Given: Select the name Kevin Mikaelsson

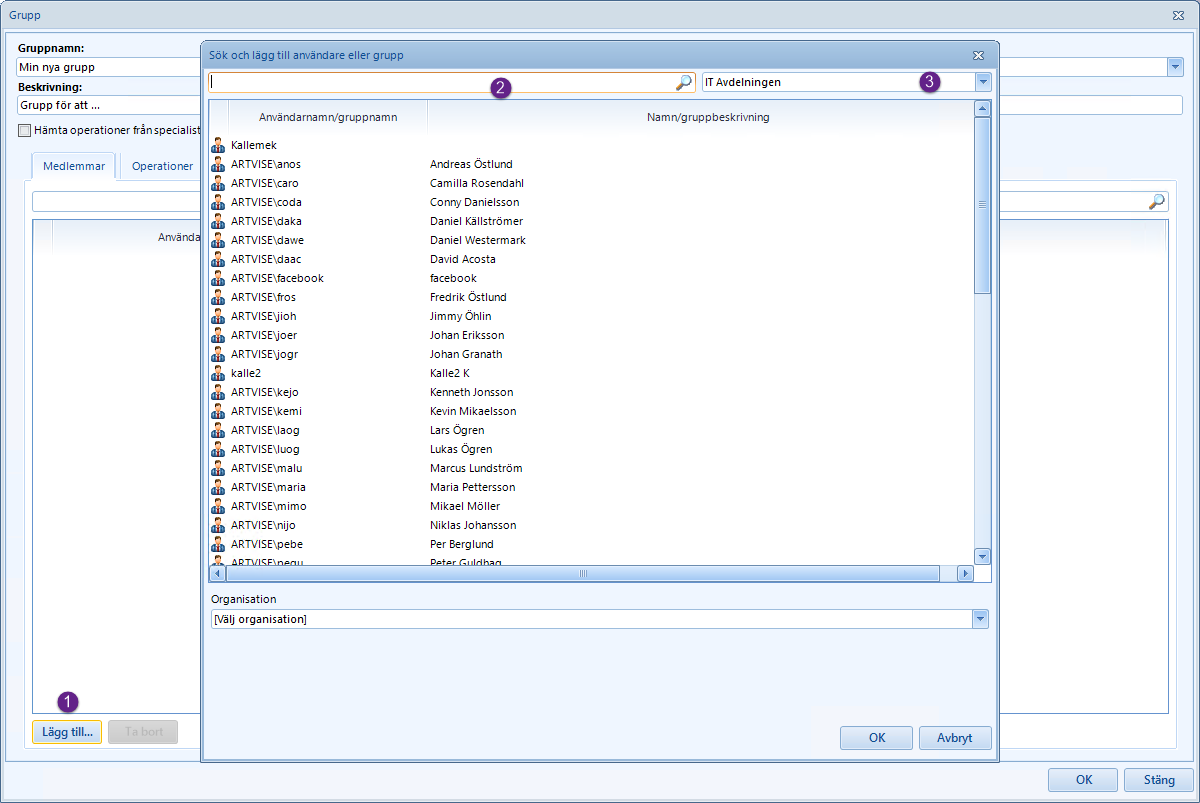Looking at the screenshot, I should (473, 412).
